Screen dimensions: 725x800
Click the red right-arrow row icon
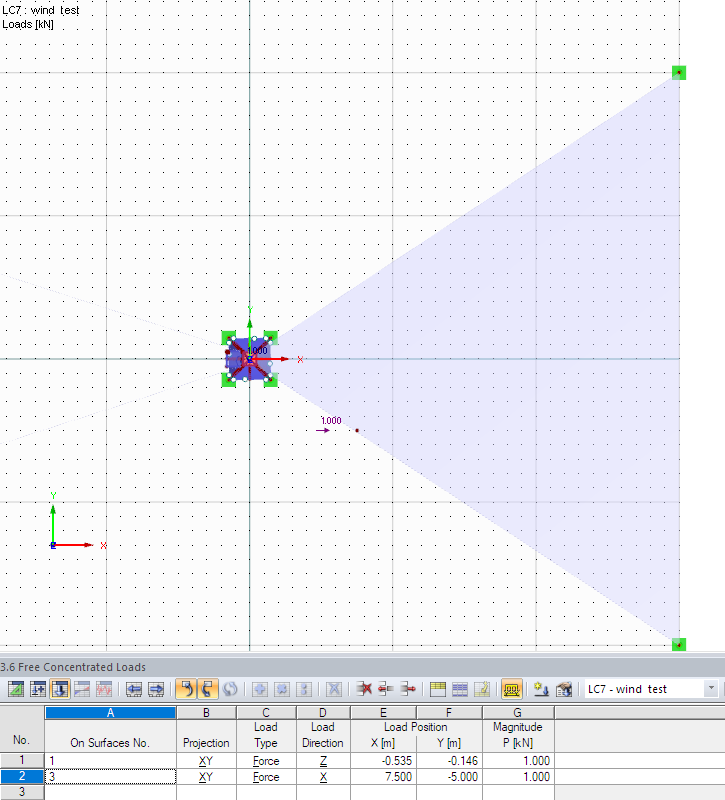(408, 689)
